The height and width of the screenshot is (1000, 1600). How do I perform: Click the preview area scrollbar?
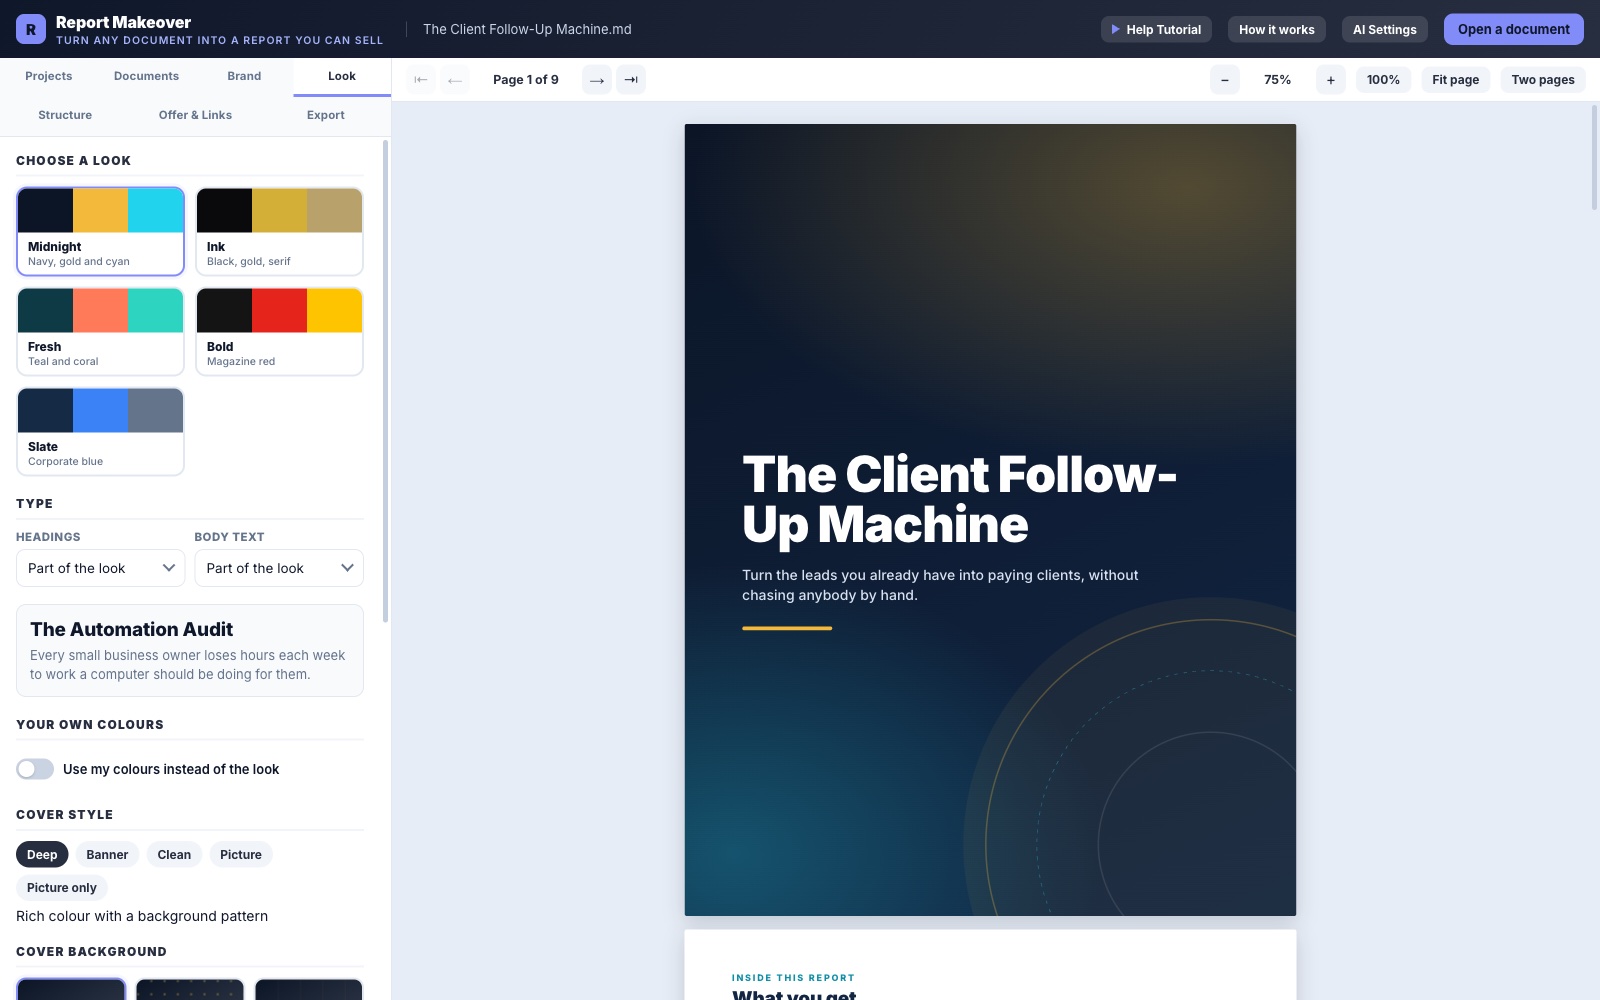click(1594, 156)
